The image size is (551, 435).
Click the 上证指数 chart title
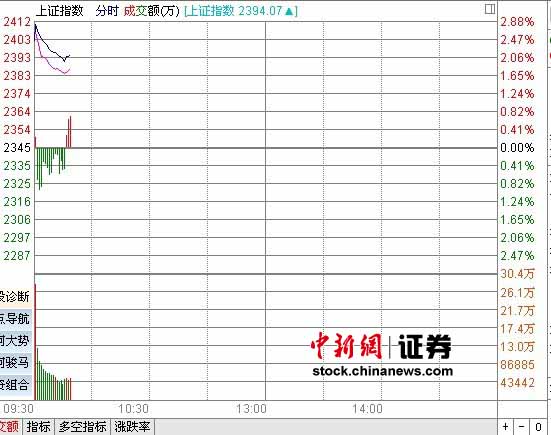[60, 11]
